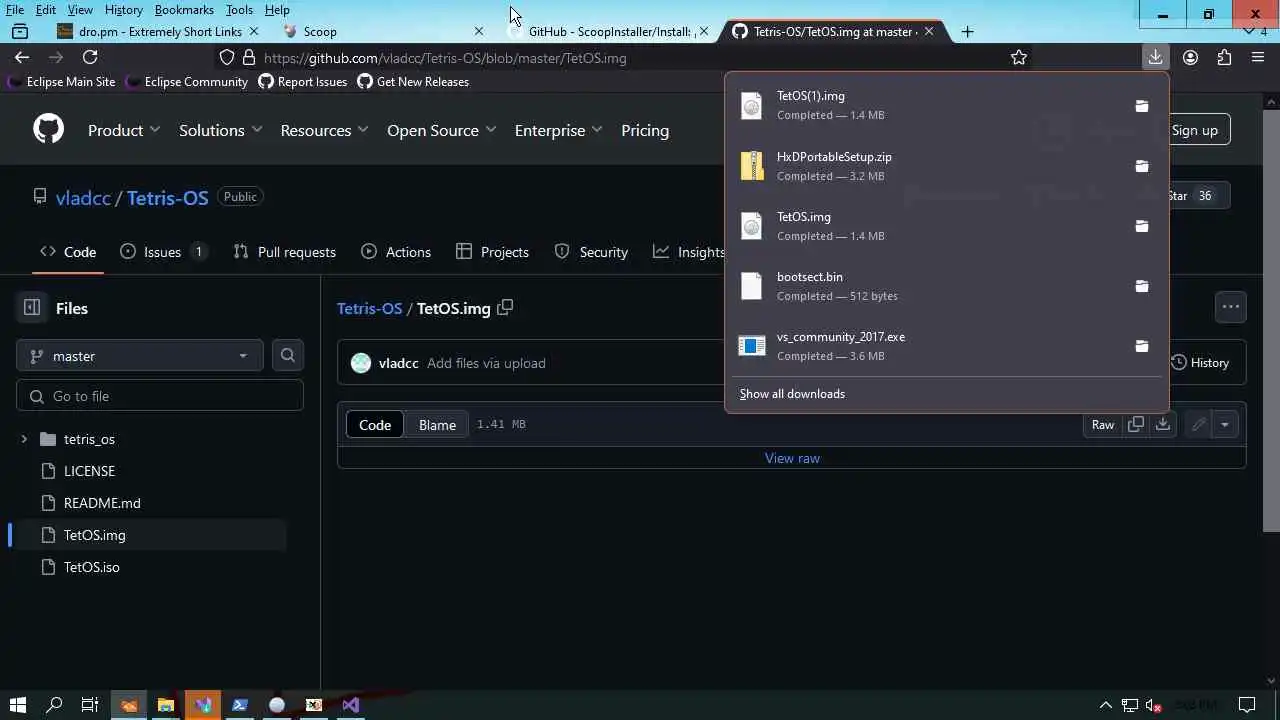
Task: Open a new browser tab
Action: [967, 31]
